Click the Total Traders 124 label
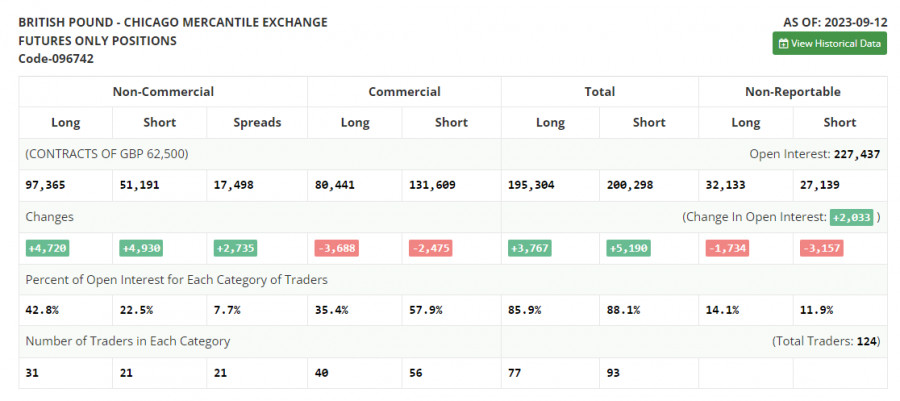Viewport: 900px width, 401px height. pos(826,341)
